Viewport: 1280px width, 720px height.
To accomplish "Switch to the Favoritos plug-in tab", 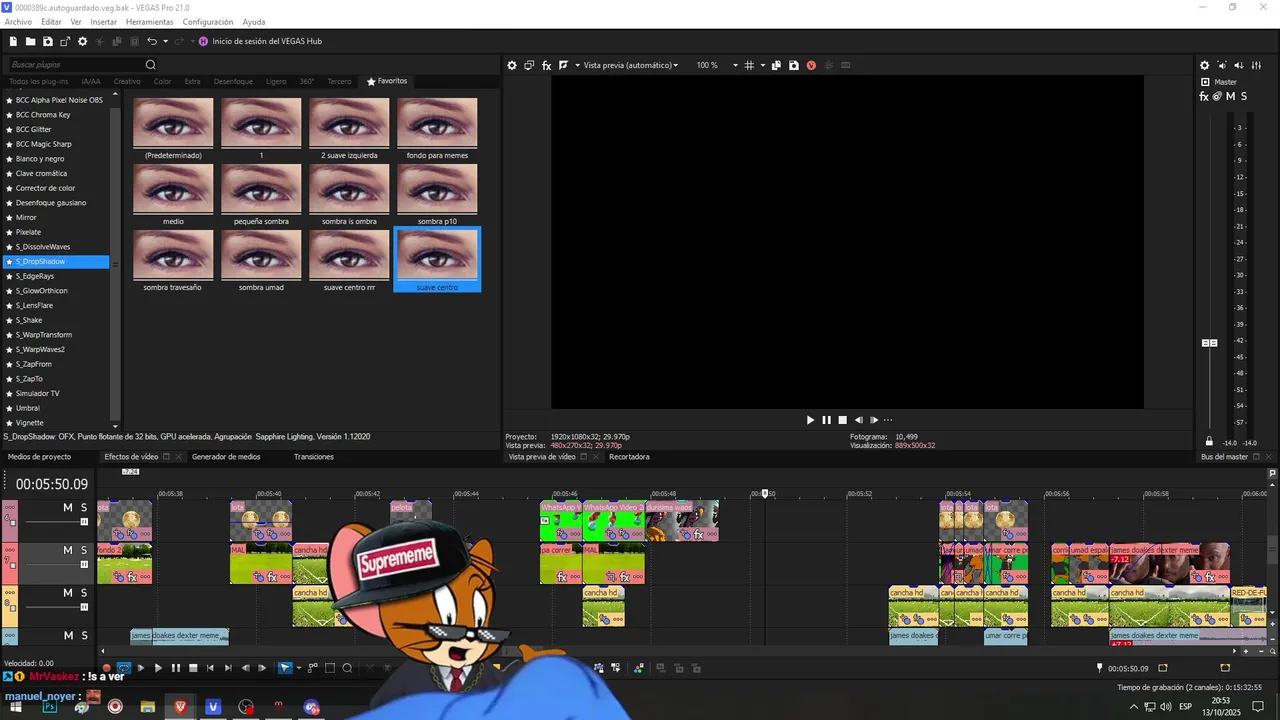I will (387, 81).
